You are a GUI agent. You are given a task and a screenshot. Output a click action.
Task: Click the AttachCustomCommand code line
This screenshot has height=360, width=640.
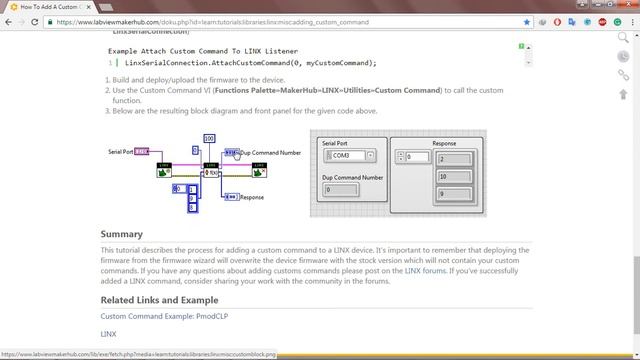click(251, 63)
